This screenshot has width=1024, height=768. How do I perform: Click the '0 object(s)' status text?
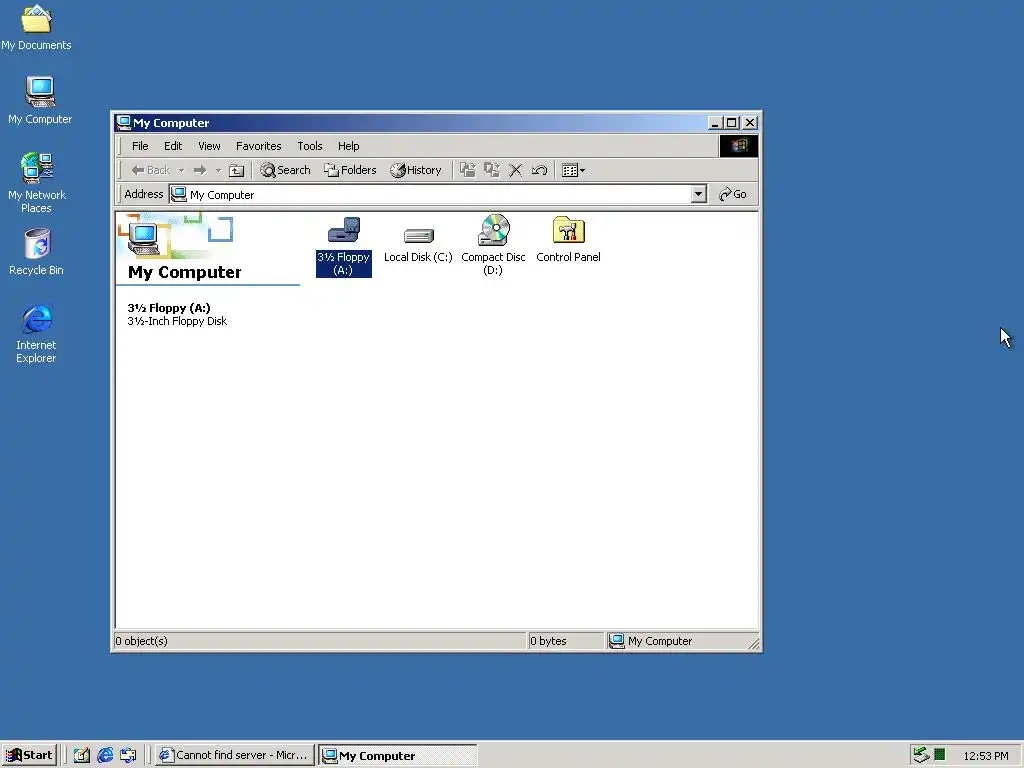click(142, 641)
